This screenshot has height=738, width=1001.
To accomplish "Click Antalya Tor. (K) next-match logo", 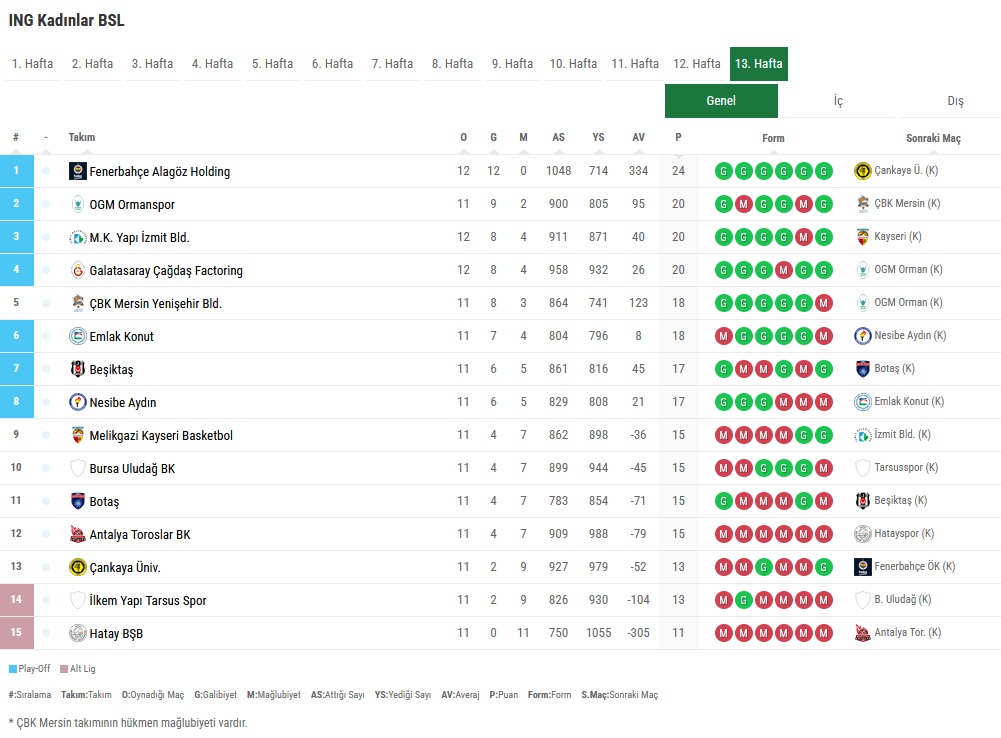I will (862, 633).
